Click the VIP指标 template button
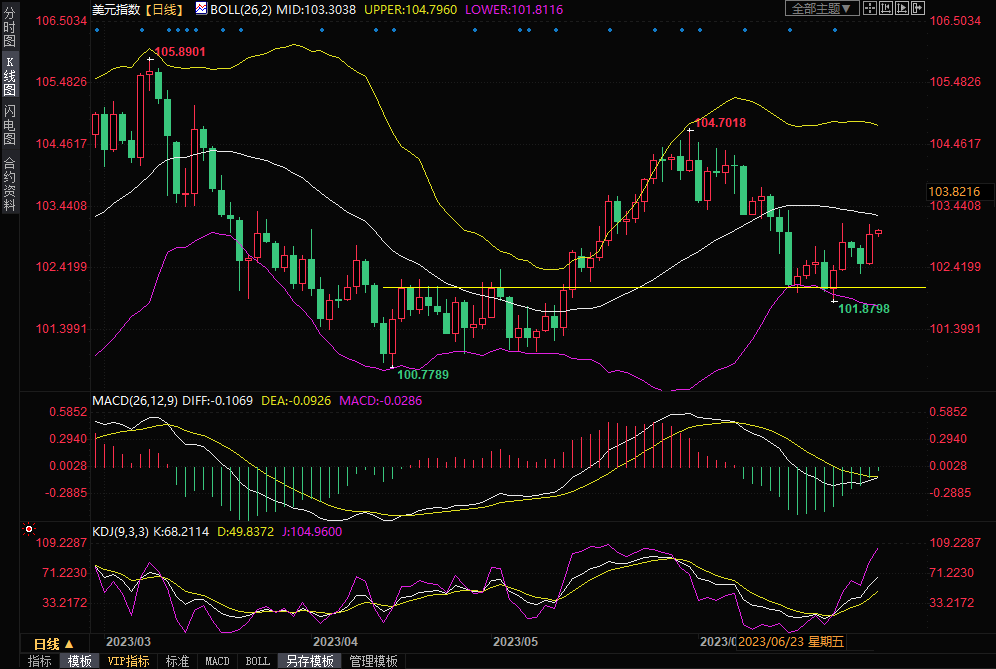The width and height of the screenshot is (996, 669). [128, 661]
